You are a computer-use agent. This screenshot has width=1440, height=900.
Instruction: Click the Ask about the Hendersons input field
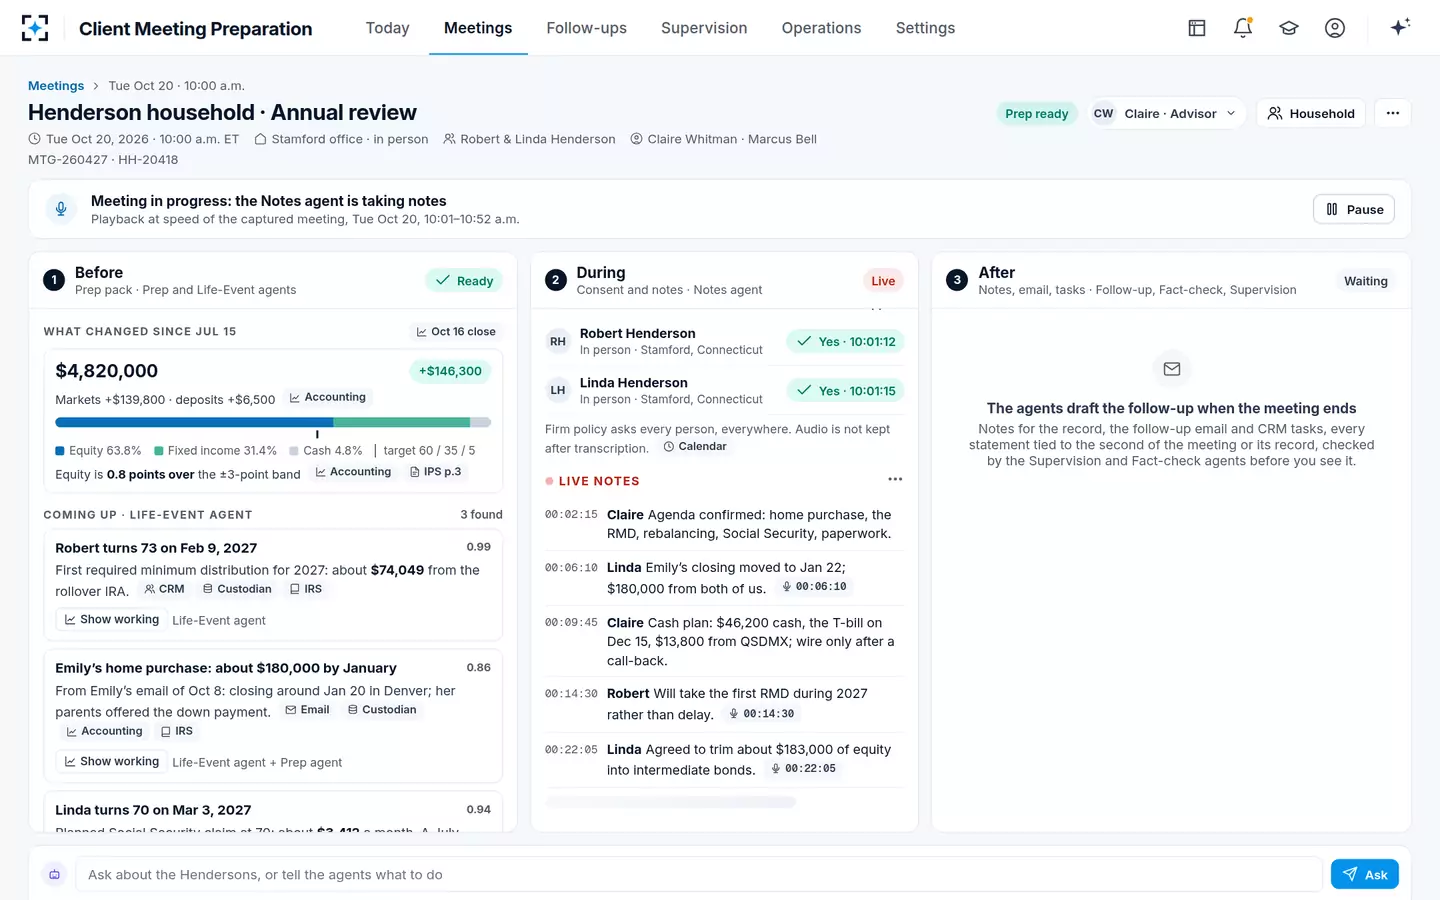[699, 874]
